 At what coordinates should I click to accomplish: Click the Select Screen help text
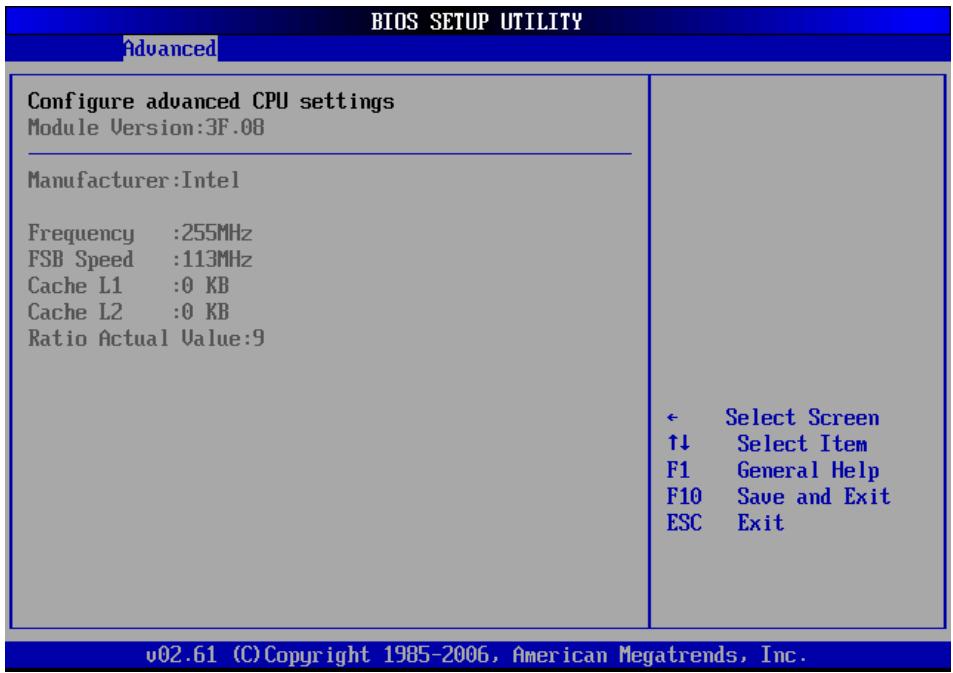[x=802, y=418]
